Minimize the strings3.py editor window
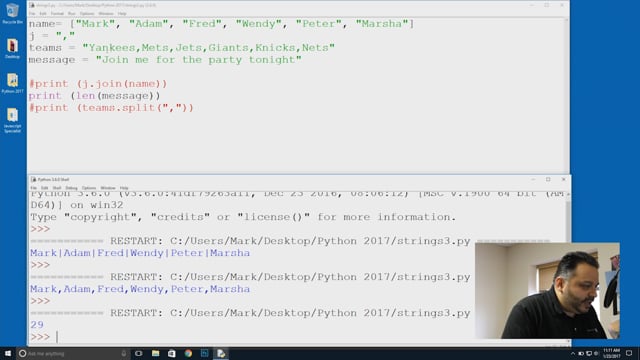The image size is (640, 360). [532, 5]
